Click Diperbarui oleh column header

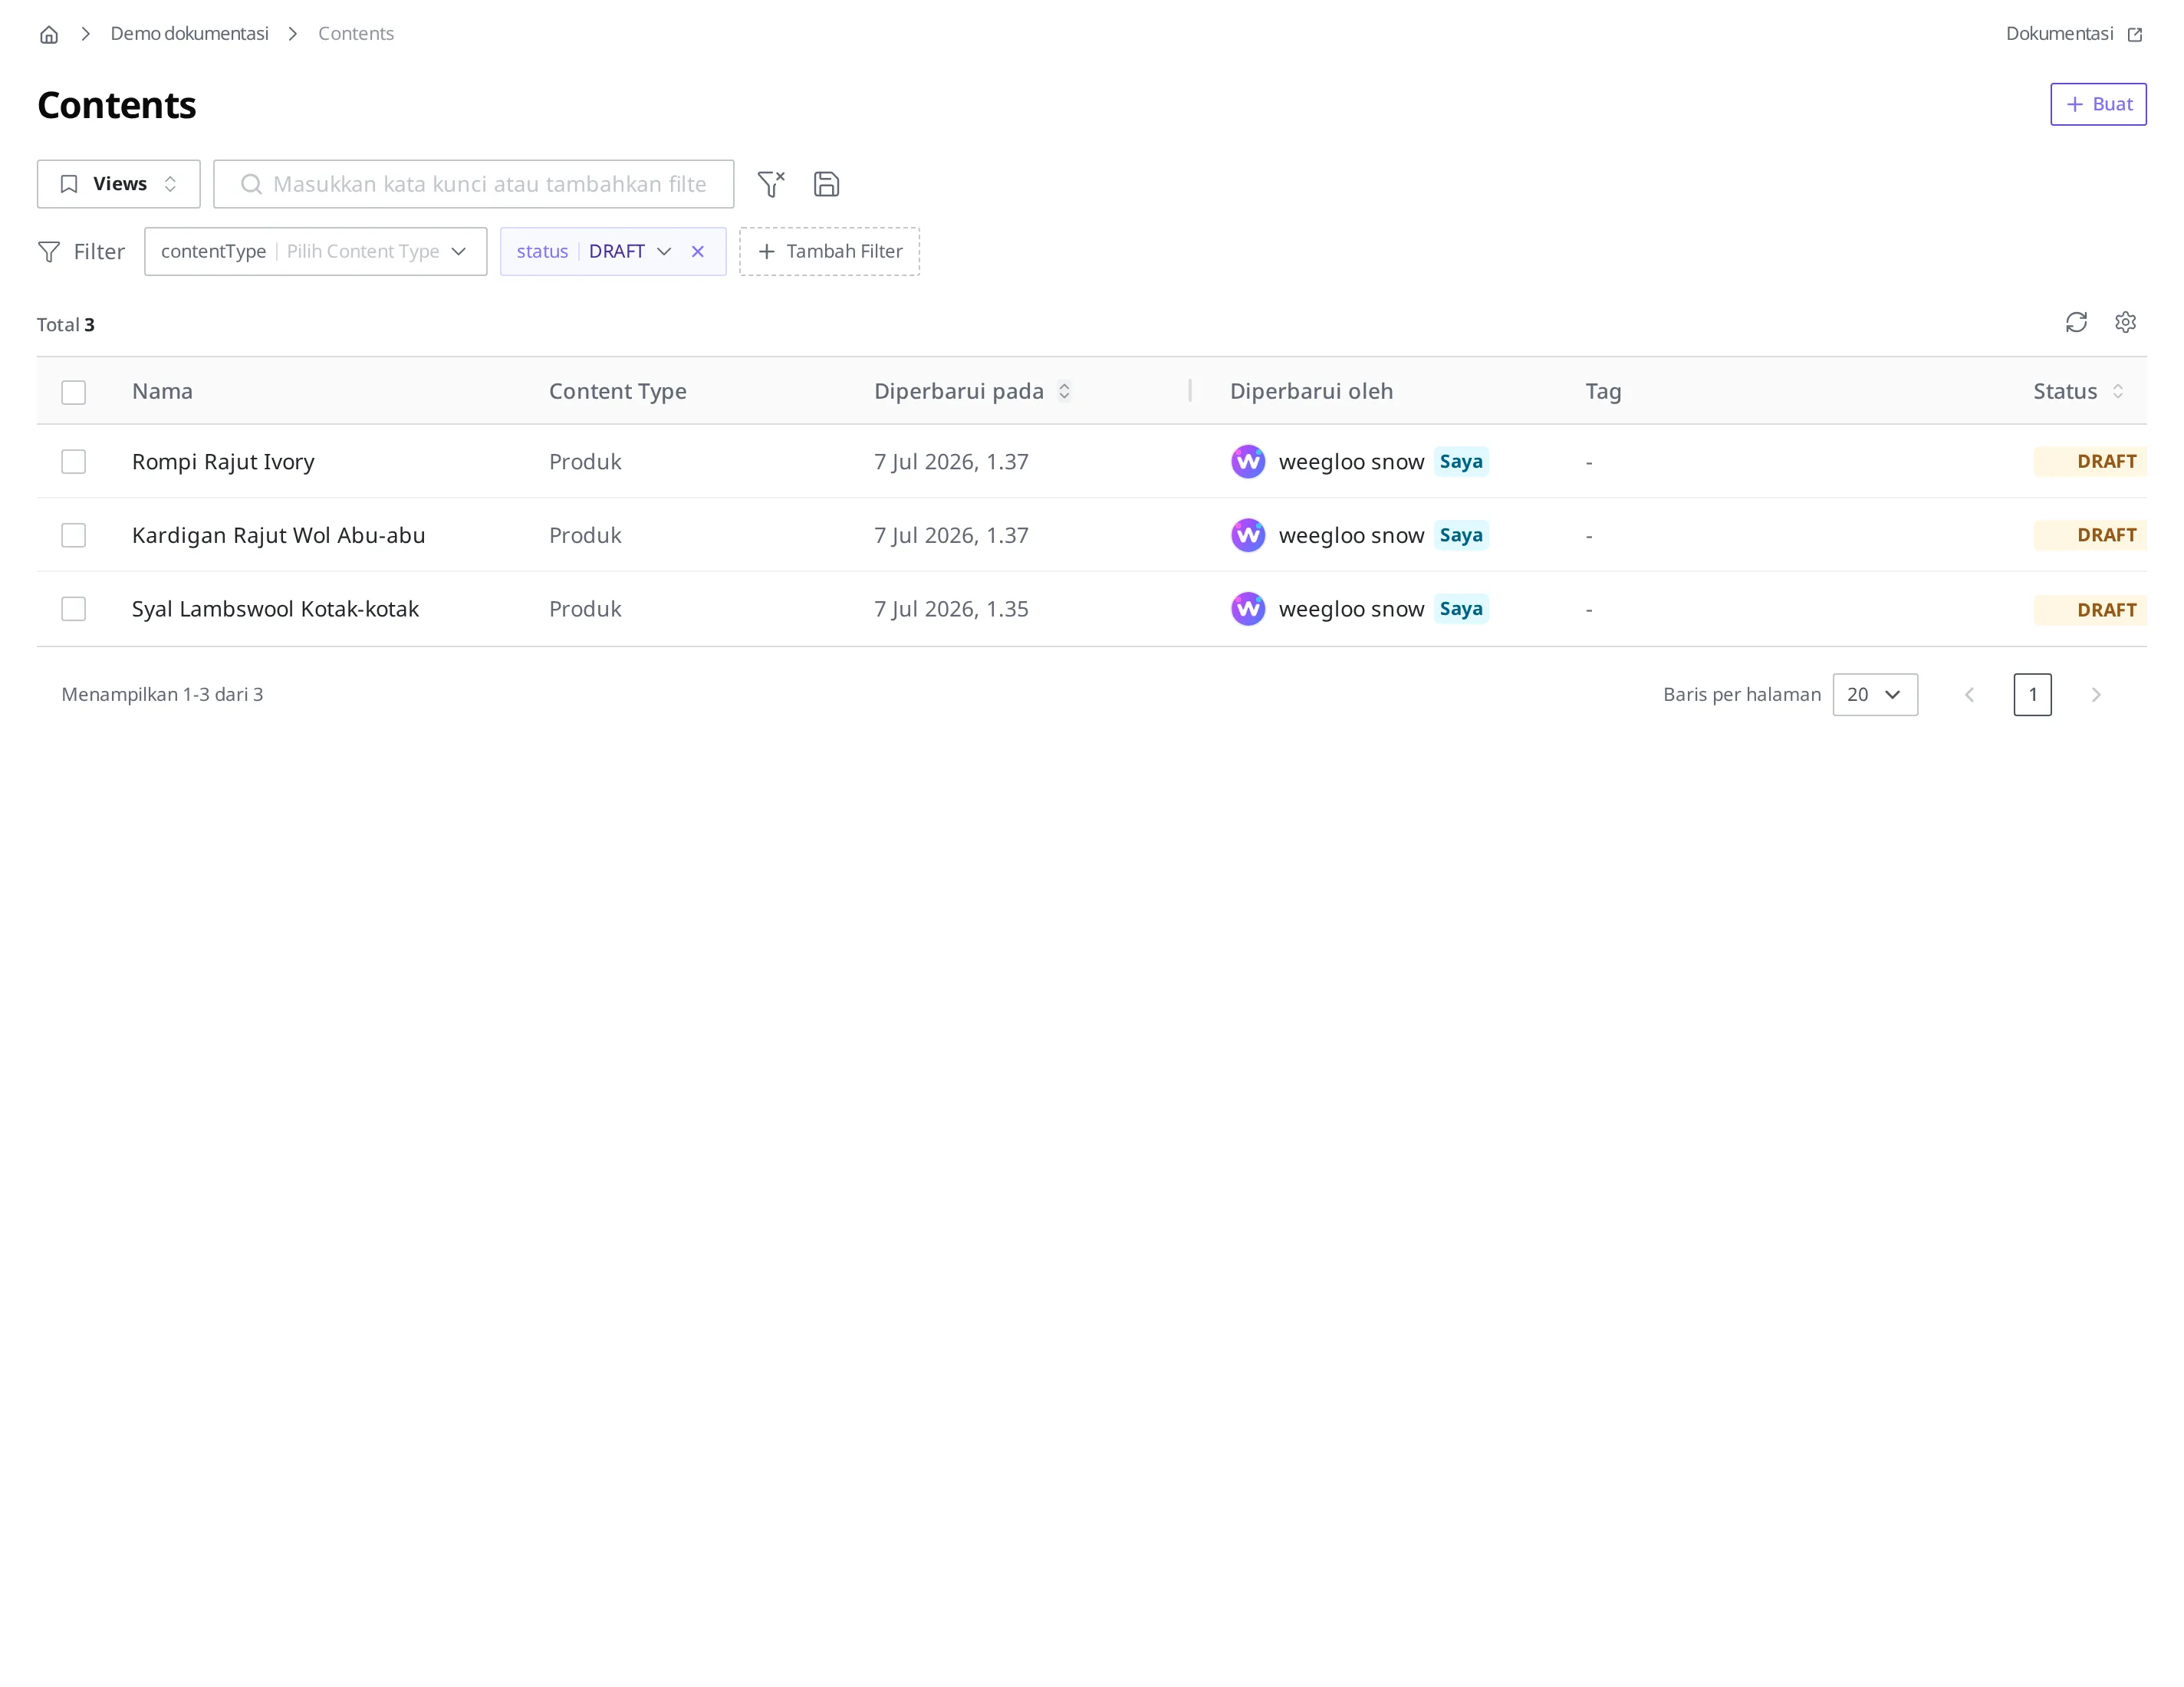click(1311, 391)
